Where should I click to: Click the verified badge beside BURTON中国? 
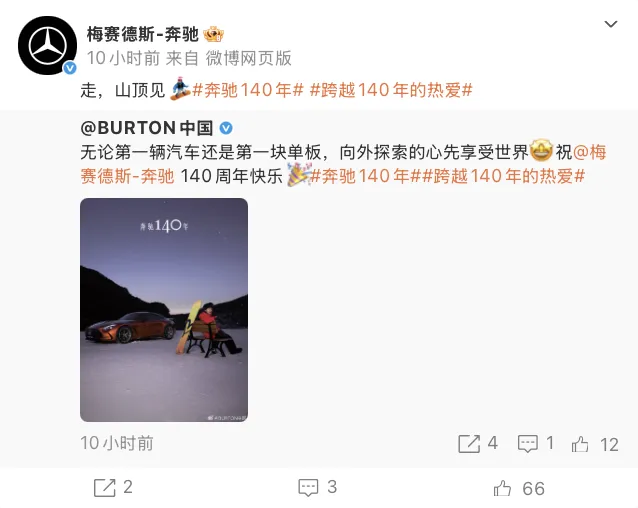pyautogui.click(x=226, y=129)
